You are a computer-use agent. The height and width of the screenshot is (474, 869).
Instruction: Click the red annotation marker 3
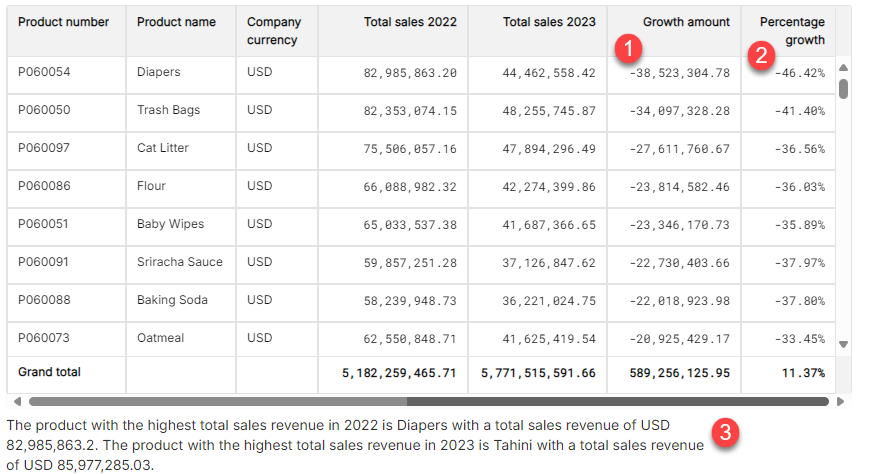point(729,431)
